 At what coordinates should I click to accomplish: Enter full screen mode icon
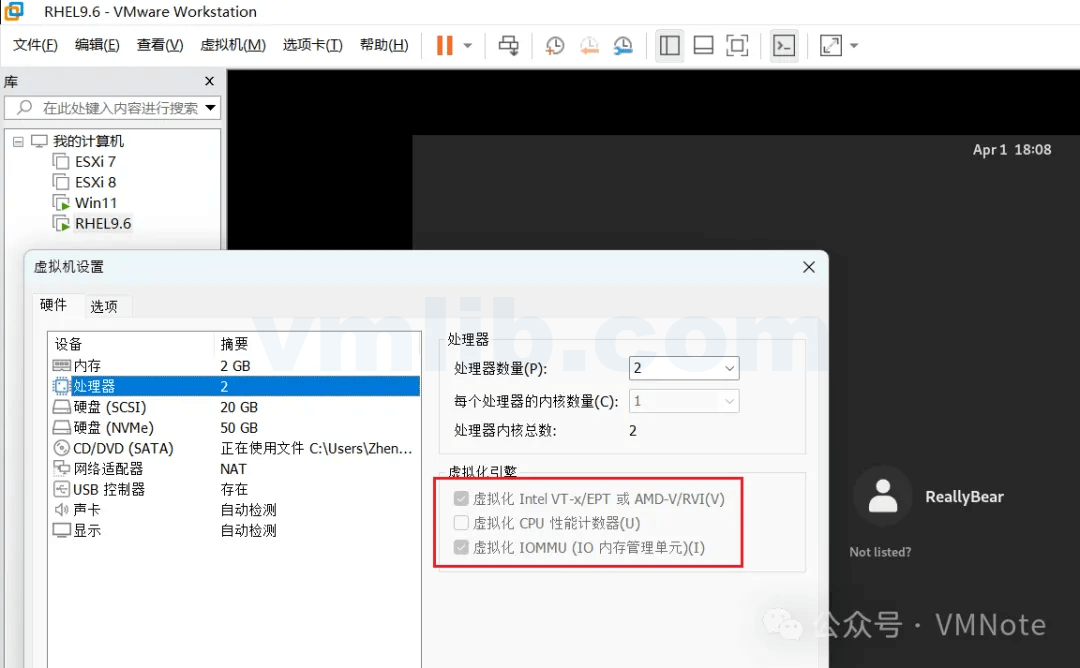tap(737, 45)
